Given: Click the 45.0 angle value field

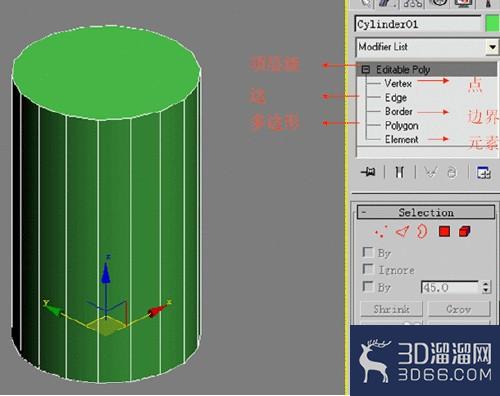Looking at the screenshot, I should tap(450, 287).
